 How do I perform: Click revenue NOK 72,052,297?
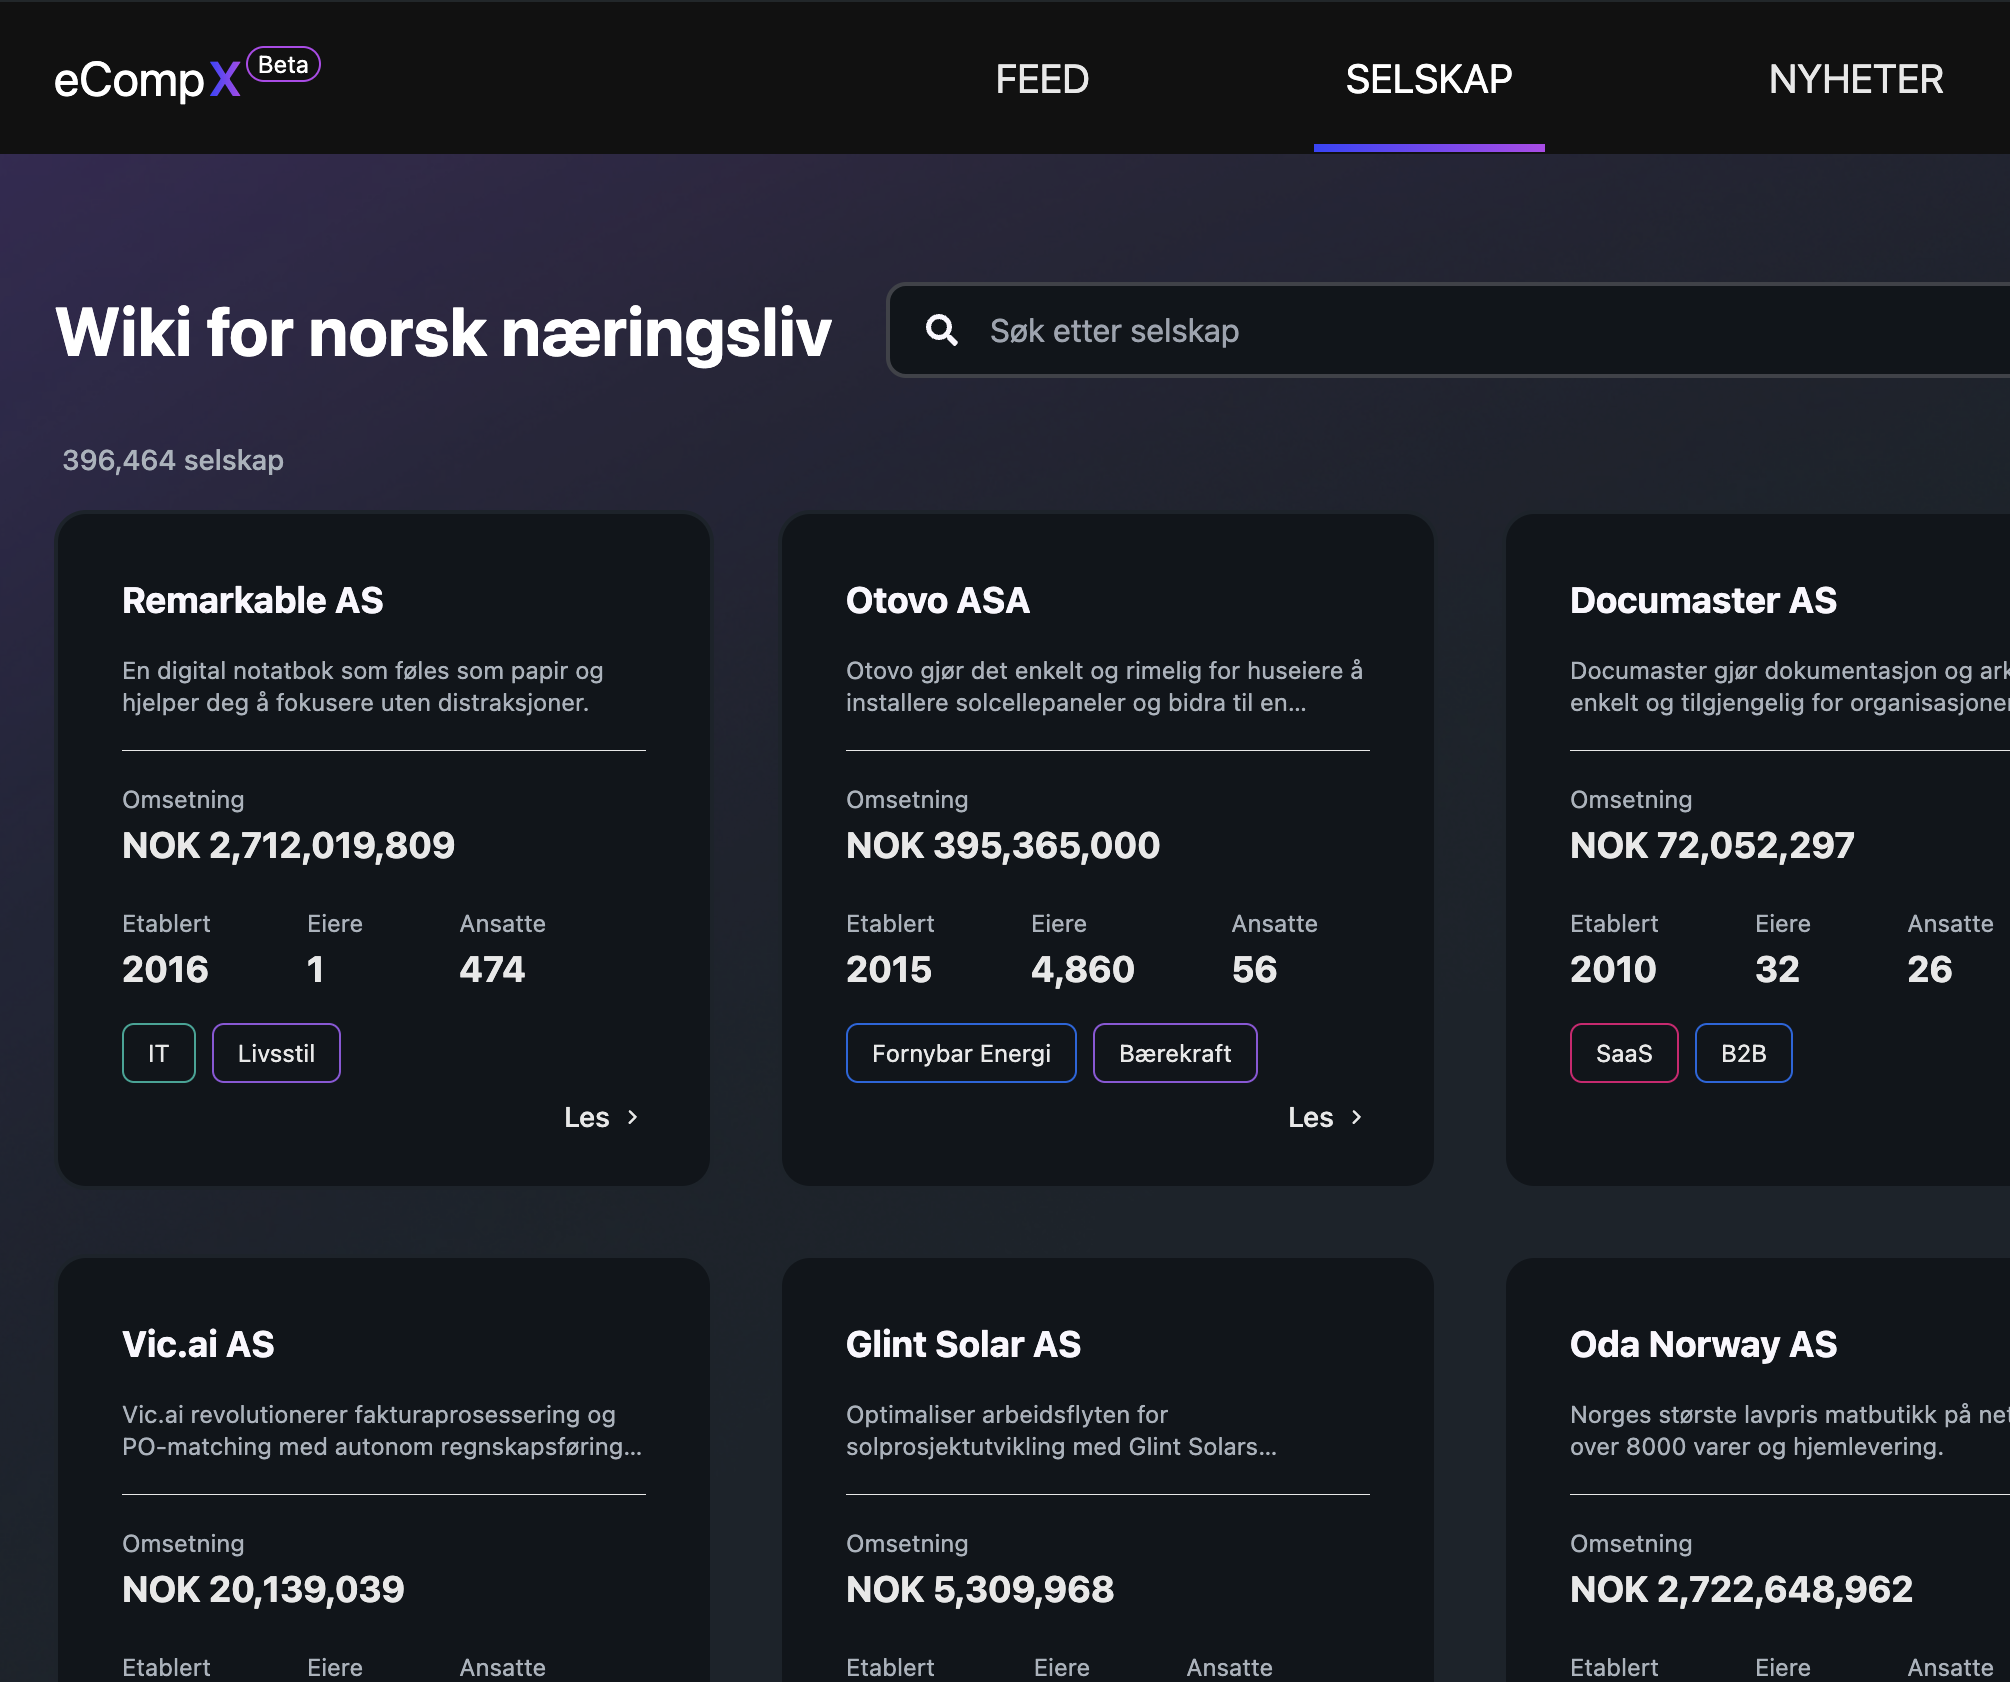pos(1712,845)
